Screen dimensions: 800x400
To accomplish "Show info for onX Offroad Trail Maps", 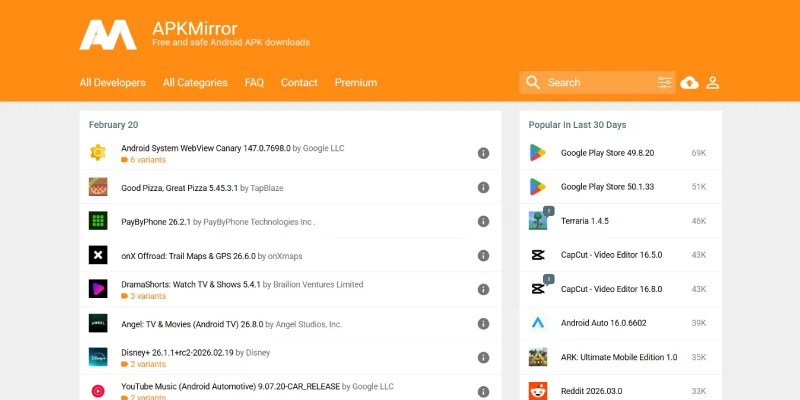I will [x=483, y=255].
